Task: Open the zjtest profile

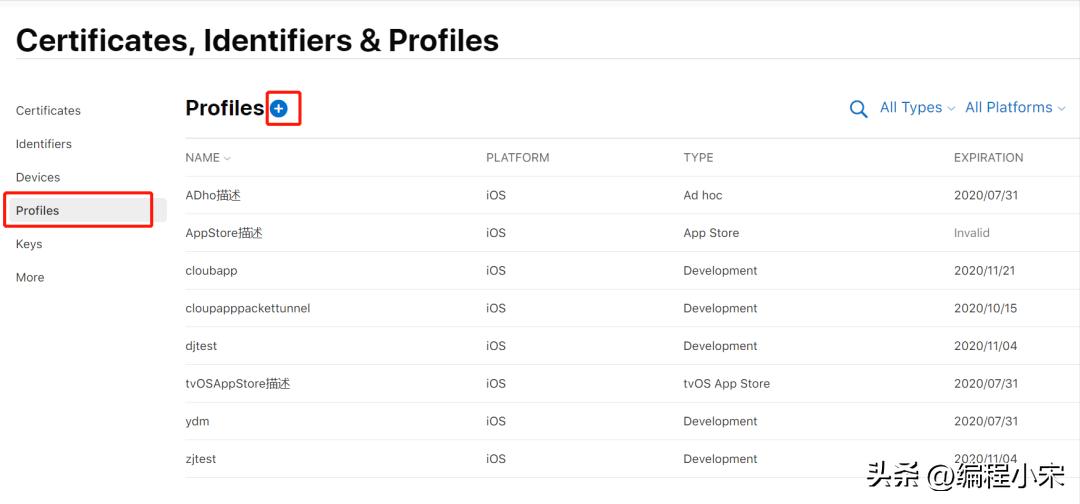Action: coord(201,459)
